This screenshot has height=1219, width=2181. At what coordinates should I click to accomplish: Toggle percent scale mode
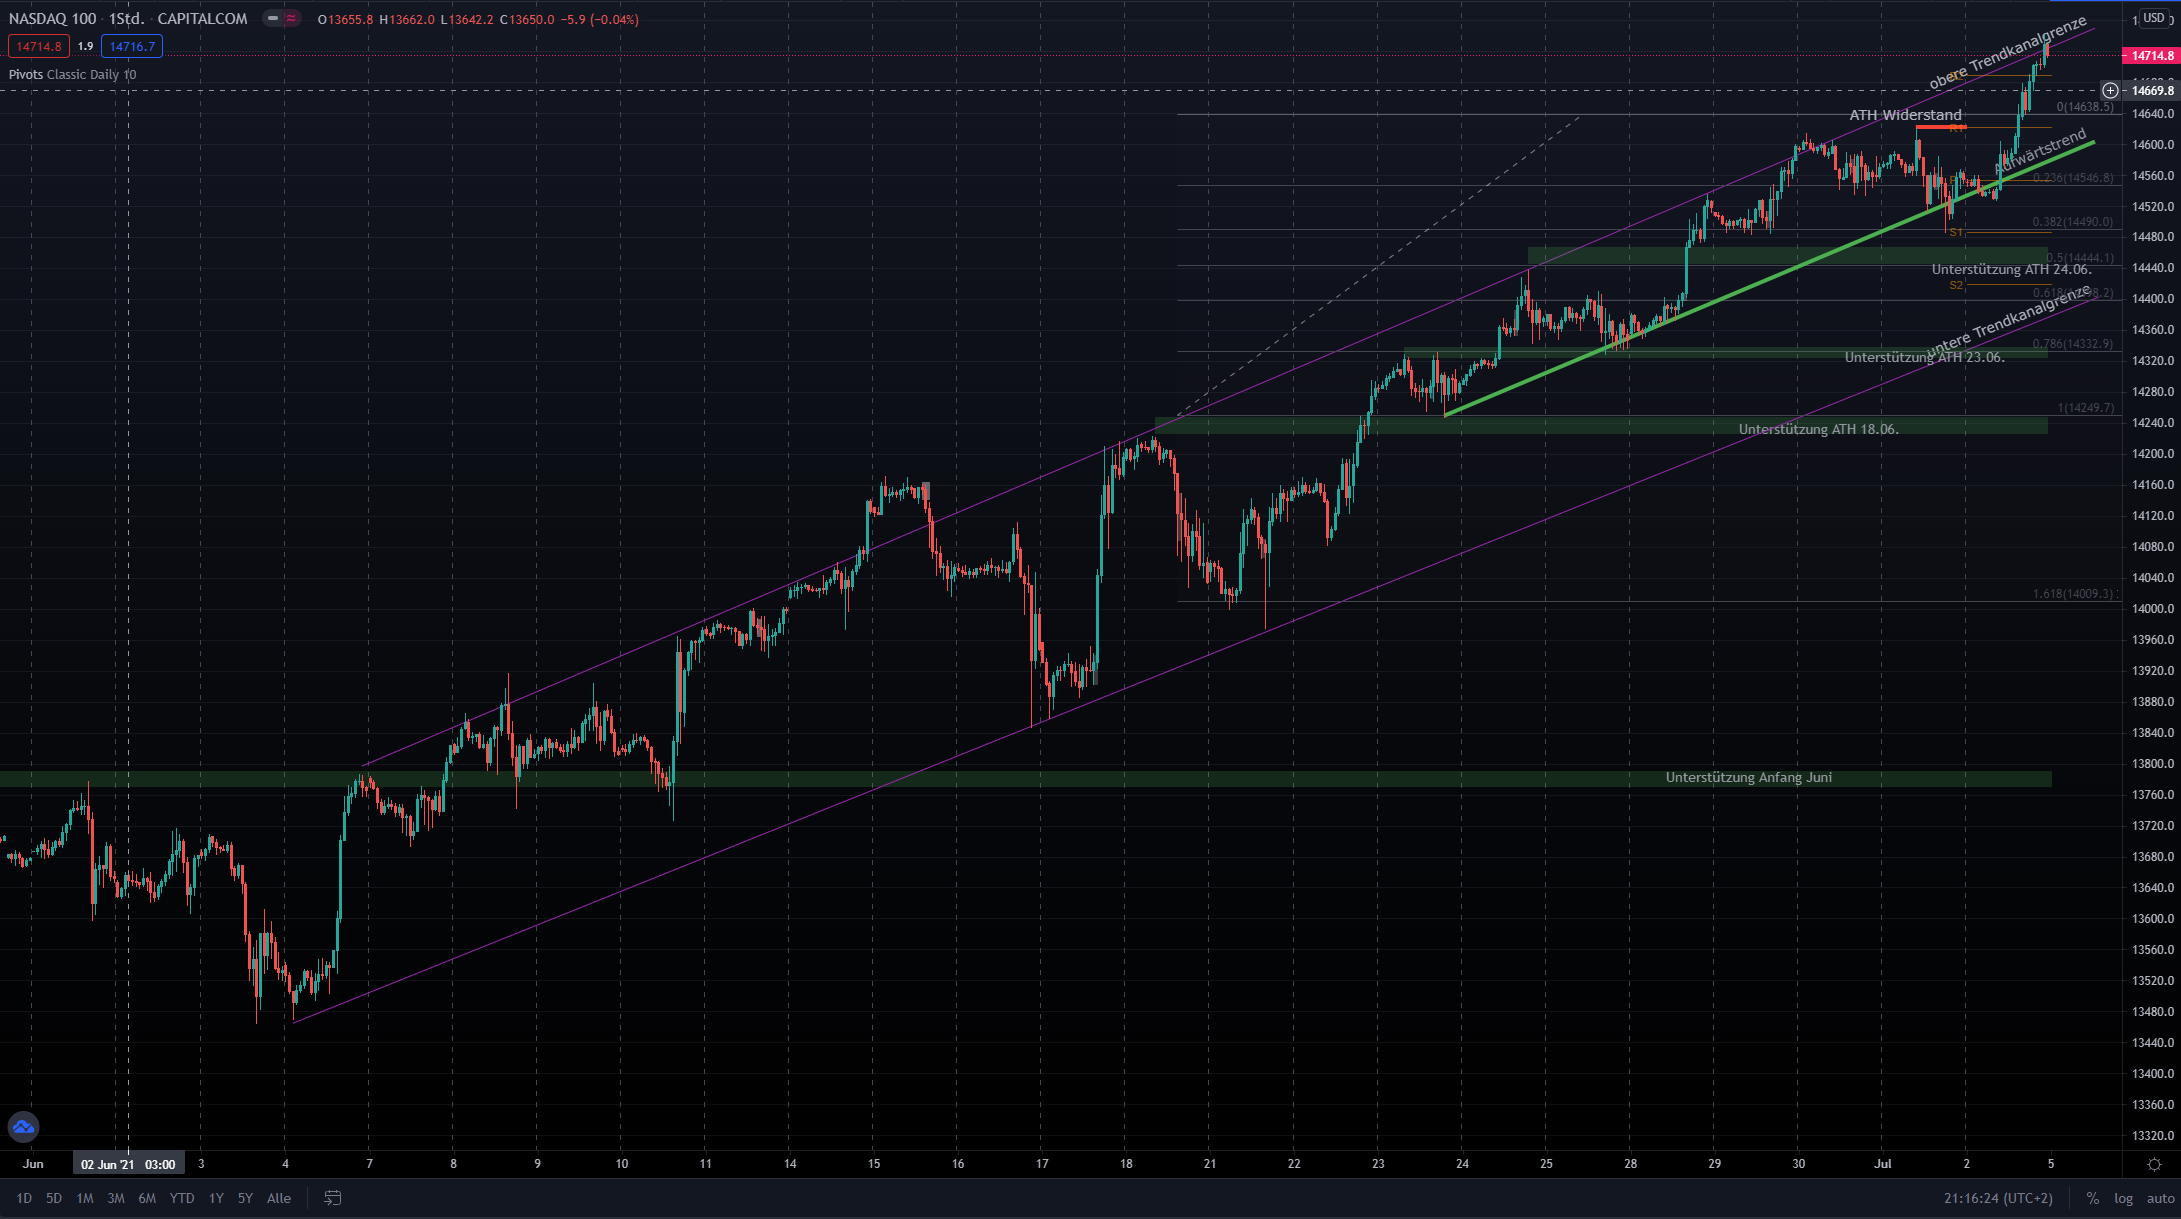pyautogui.click(x=2092, y=1198)
